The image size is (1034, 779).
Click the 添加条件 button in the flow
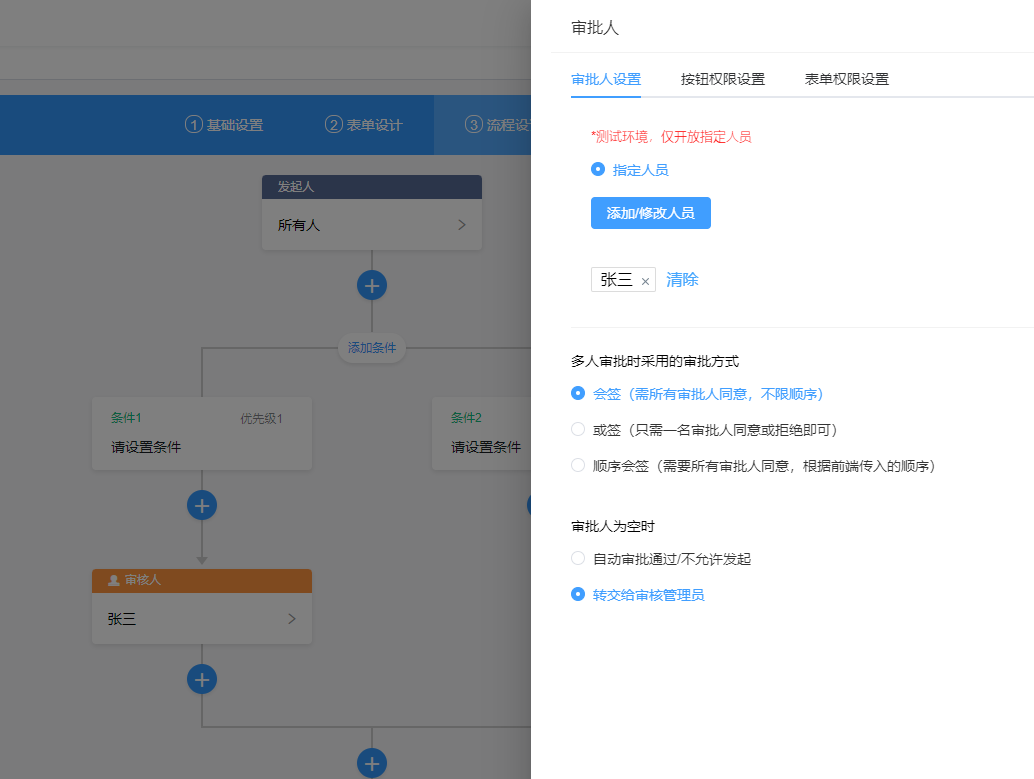(372, 348)
